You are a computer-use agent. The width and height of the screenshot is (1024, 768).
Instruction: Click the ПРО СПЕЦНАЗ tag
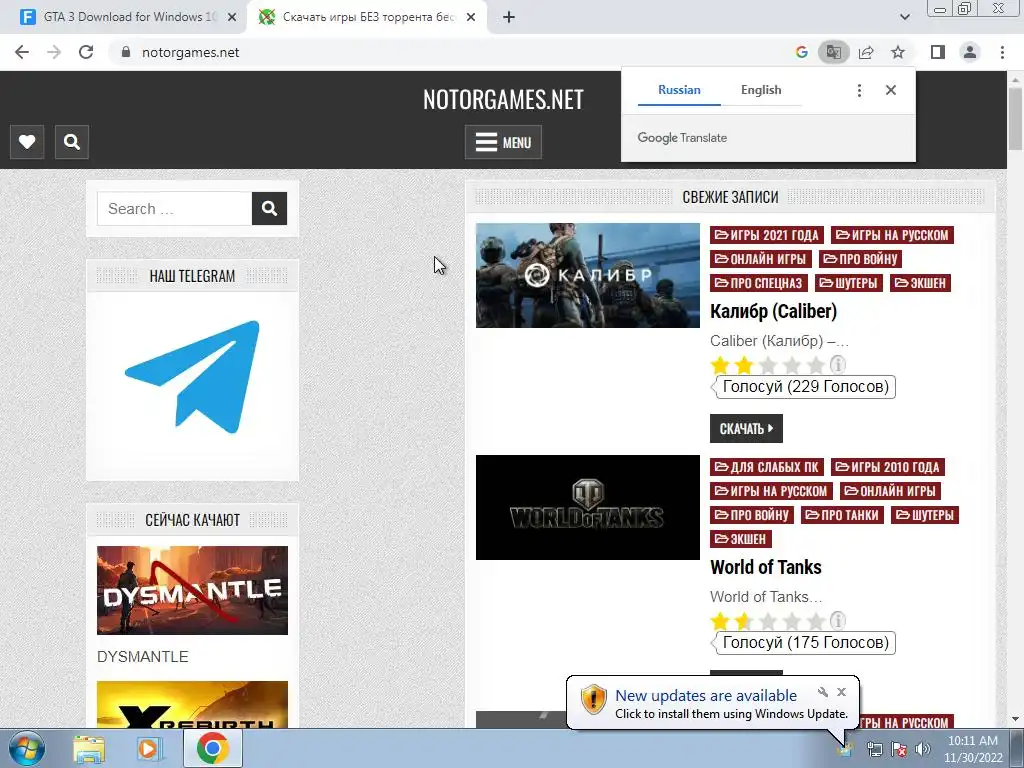[x=759, y=283]
